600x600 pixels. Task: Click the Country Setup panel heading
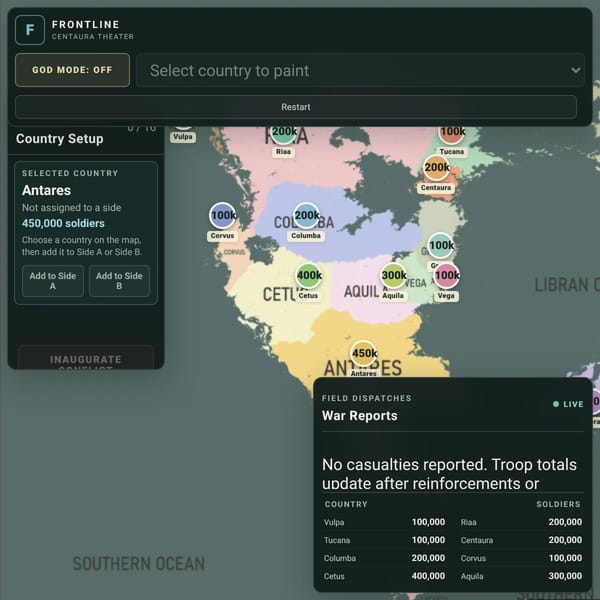(x=60, y=139)
